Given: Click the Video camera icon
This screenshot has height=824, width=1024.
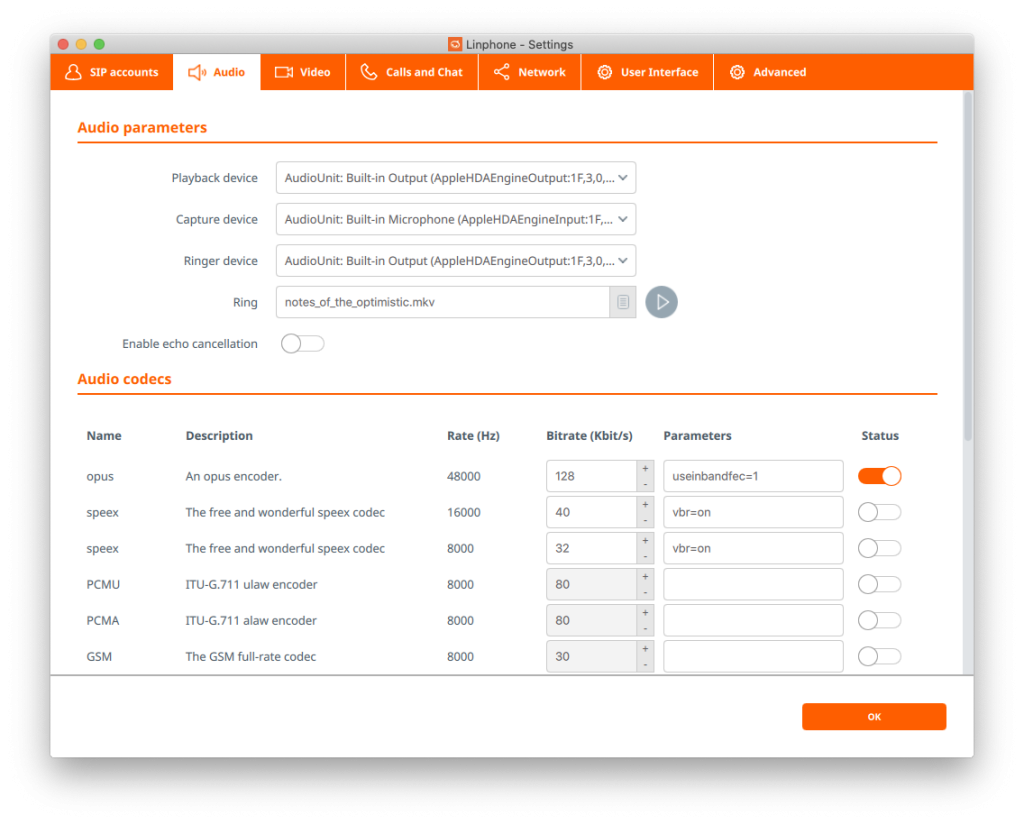Looking at the screenshot, I should [284, 72].
